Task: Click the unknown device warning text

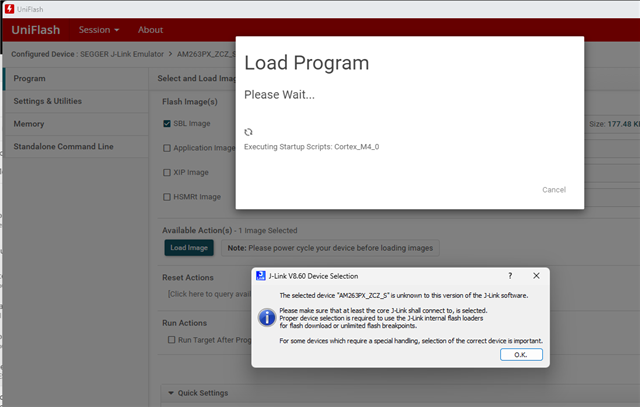Action: (404, 295)
